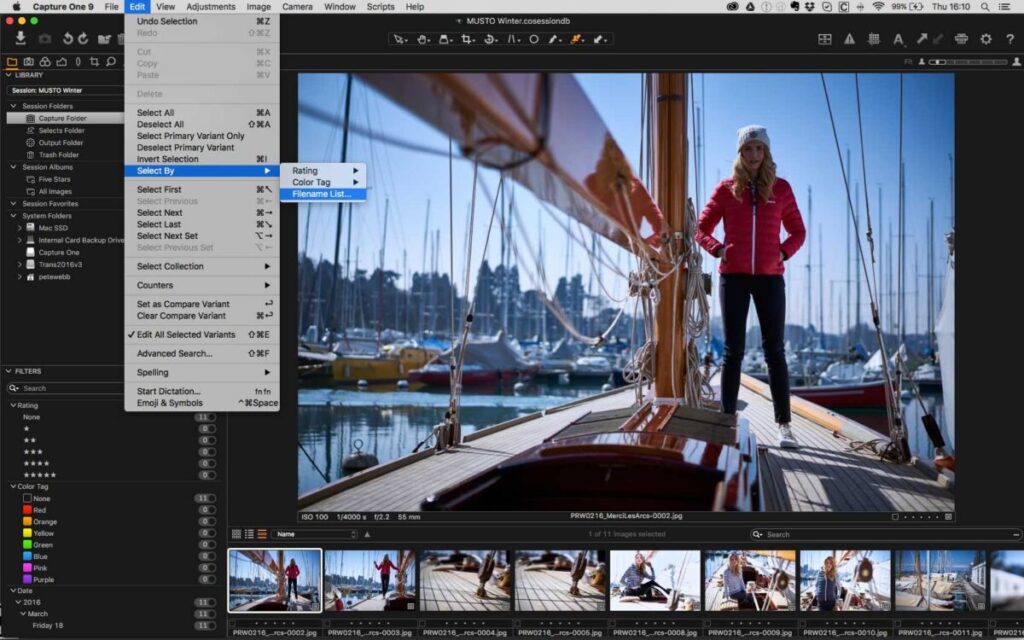
Task: Click the Print icon in toolbar
Action: [x=961, y=39]
